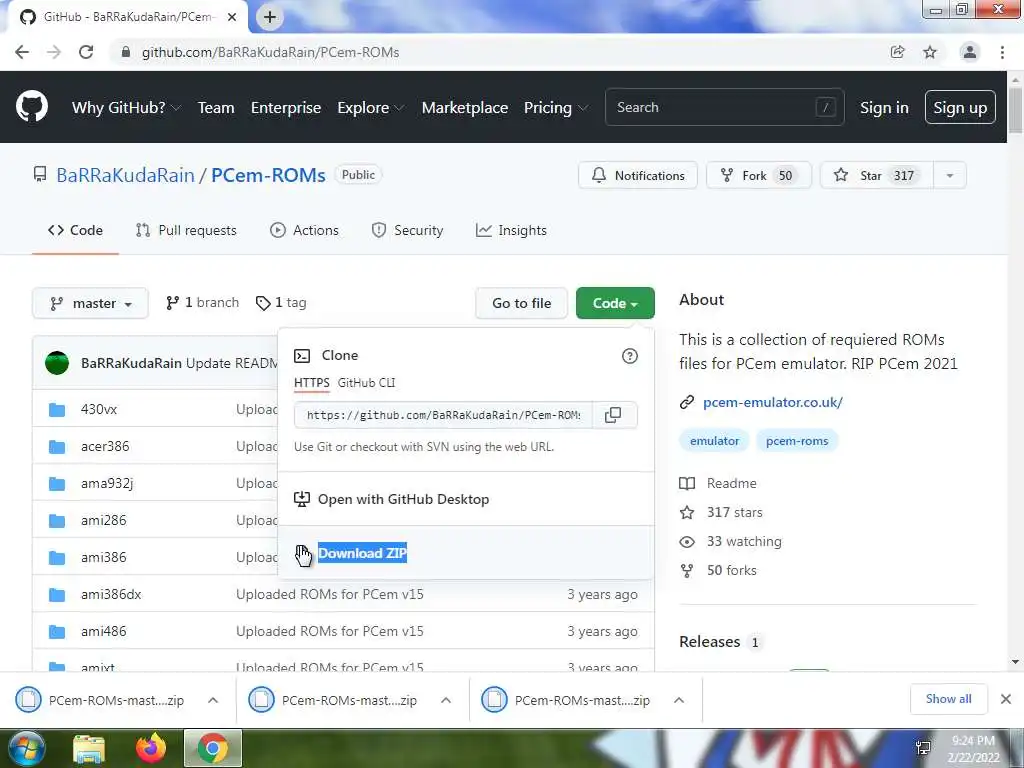Select GitHub CLI clone tab
This screenshot has width=1024, height=768.
[366, 383]
